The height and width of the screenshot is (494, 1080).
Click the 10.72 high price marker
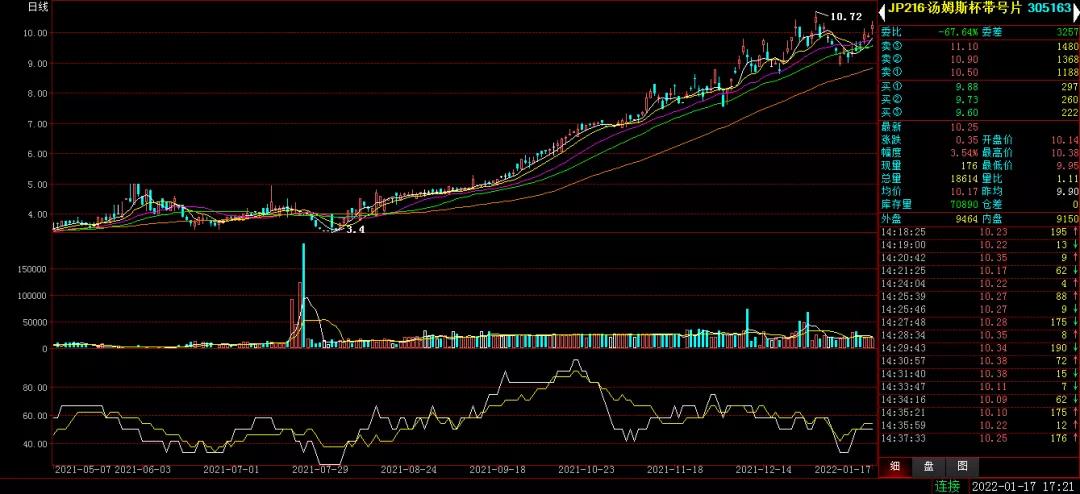846,17
